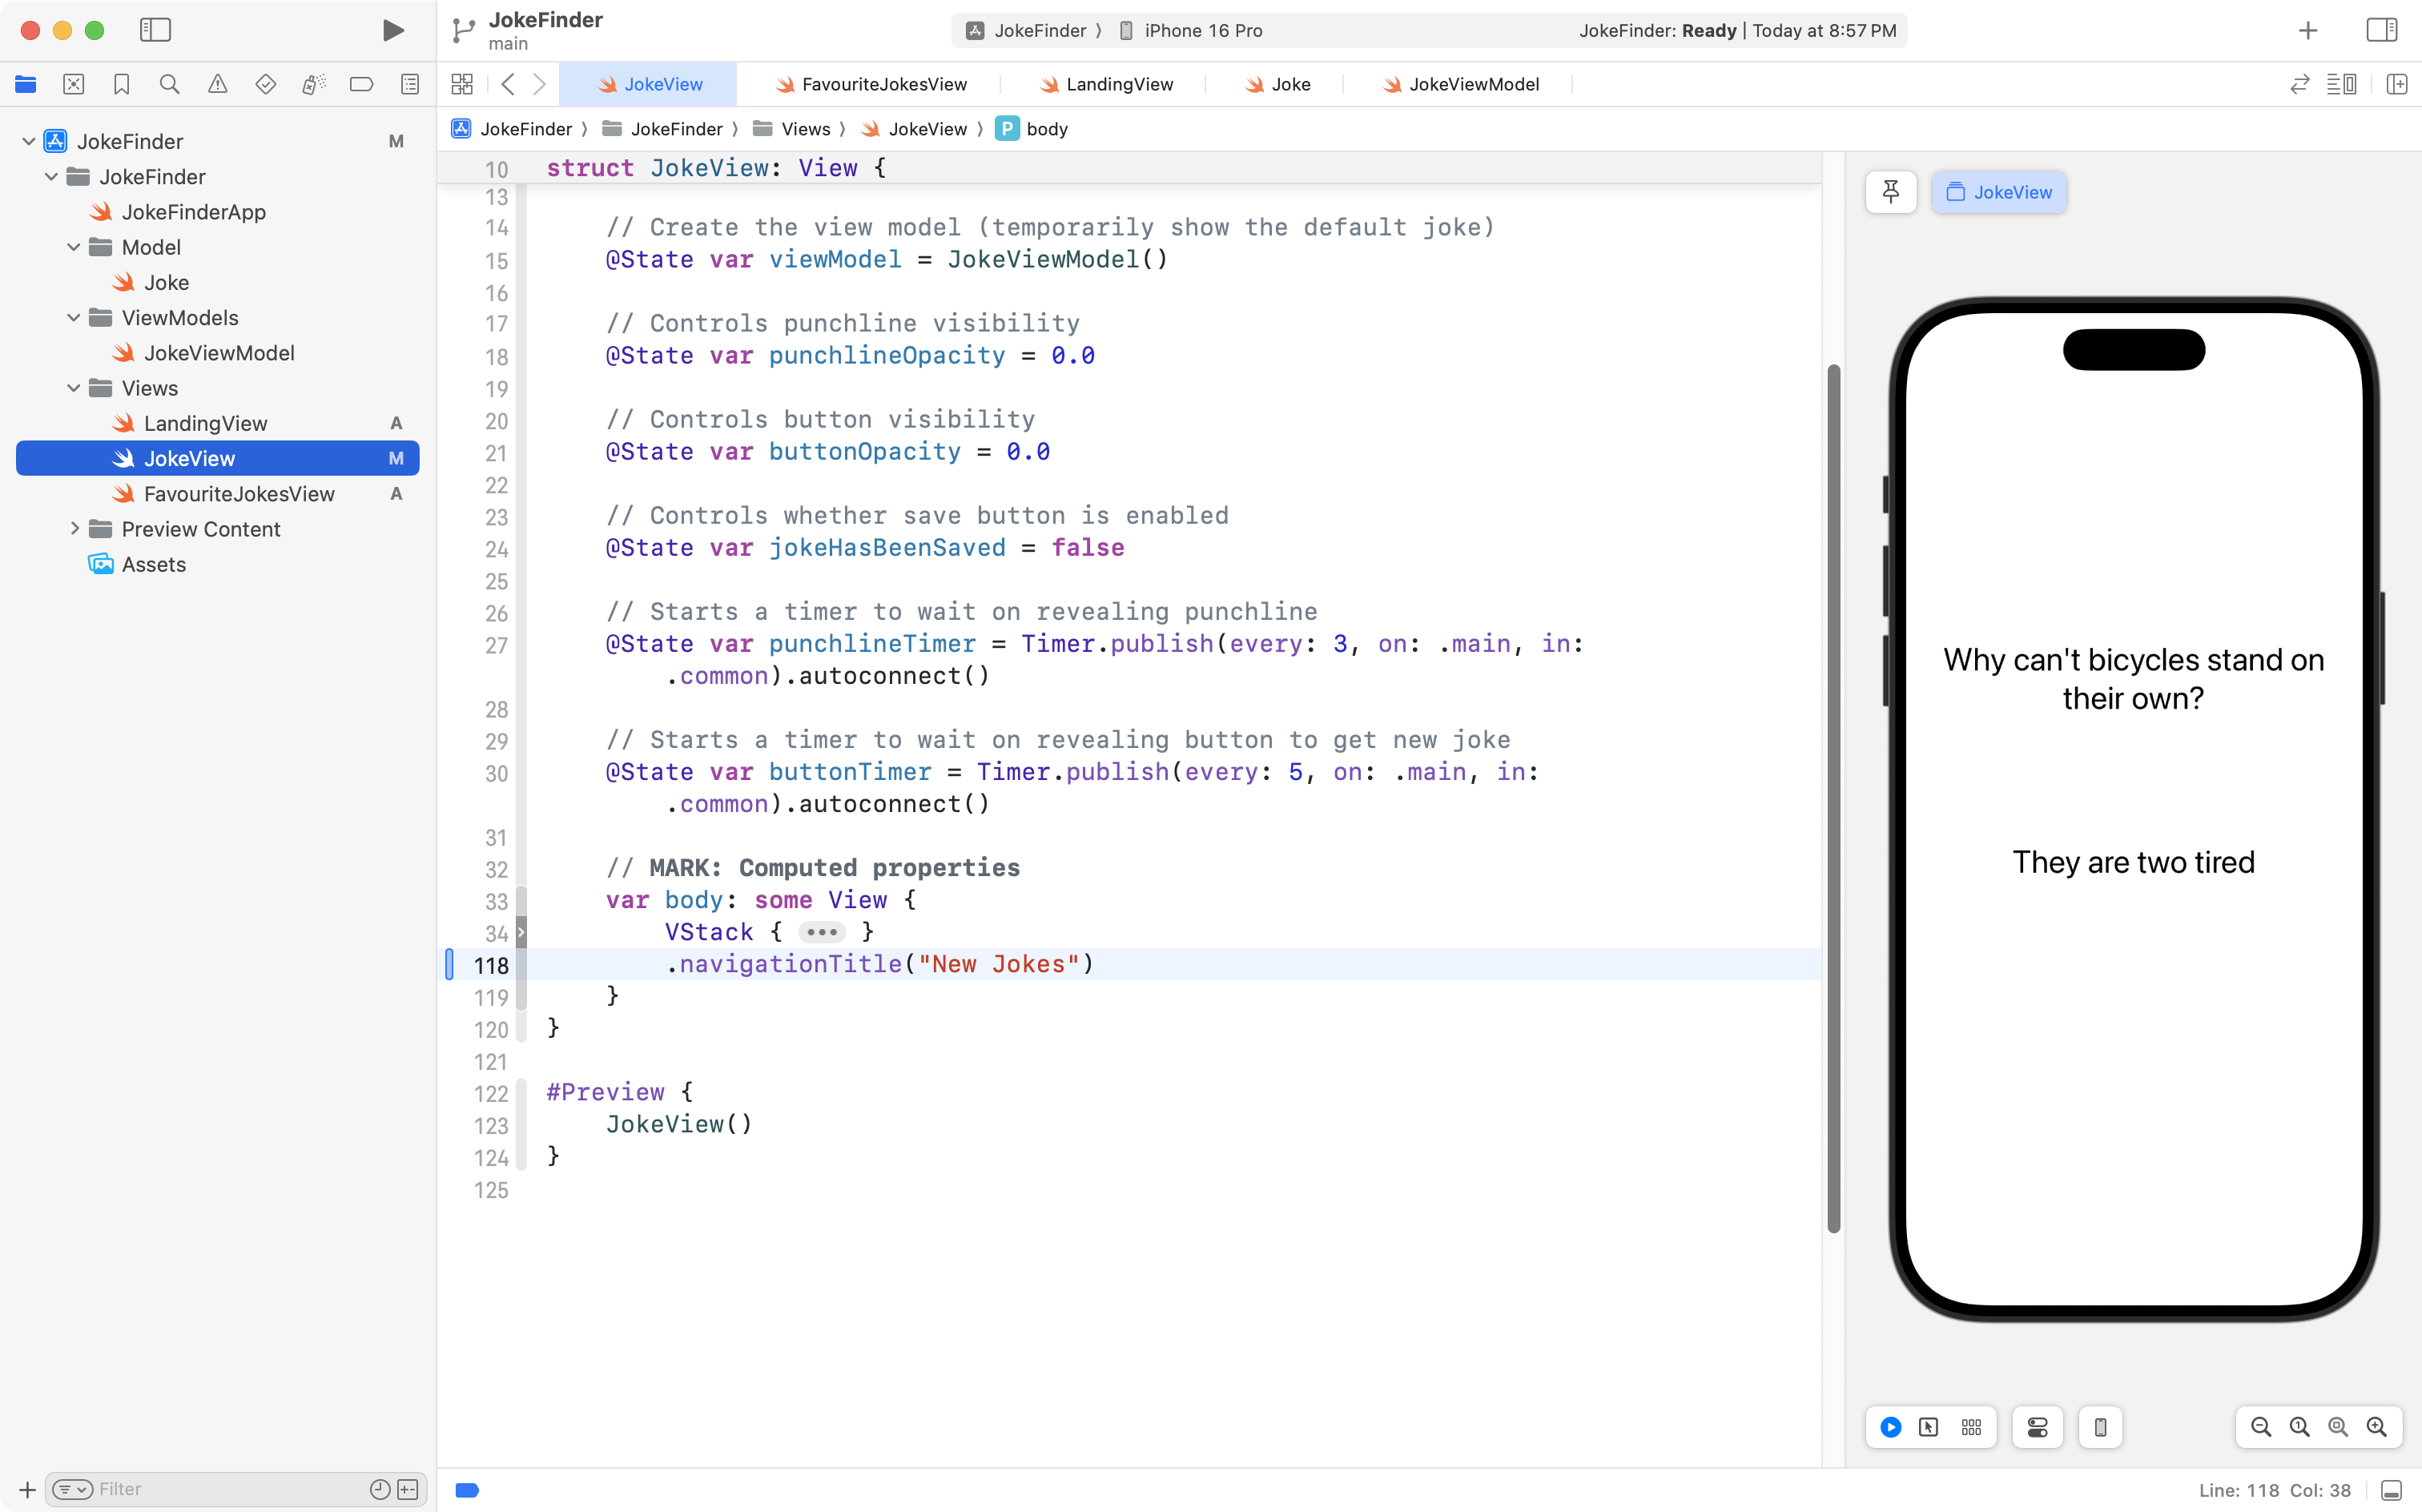The width and height of the screenshot is (2422, 1512).
Task: Open the related items grid icon
Action: [462, 84]
